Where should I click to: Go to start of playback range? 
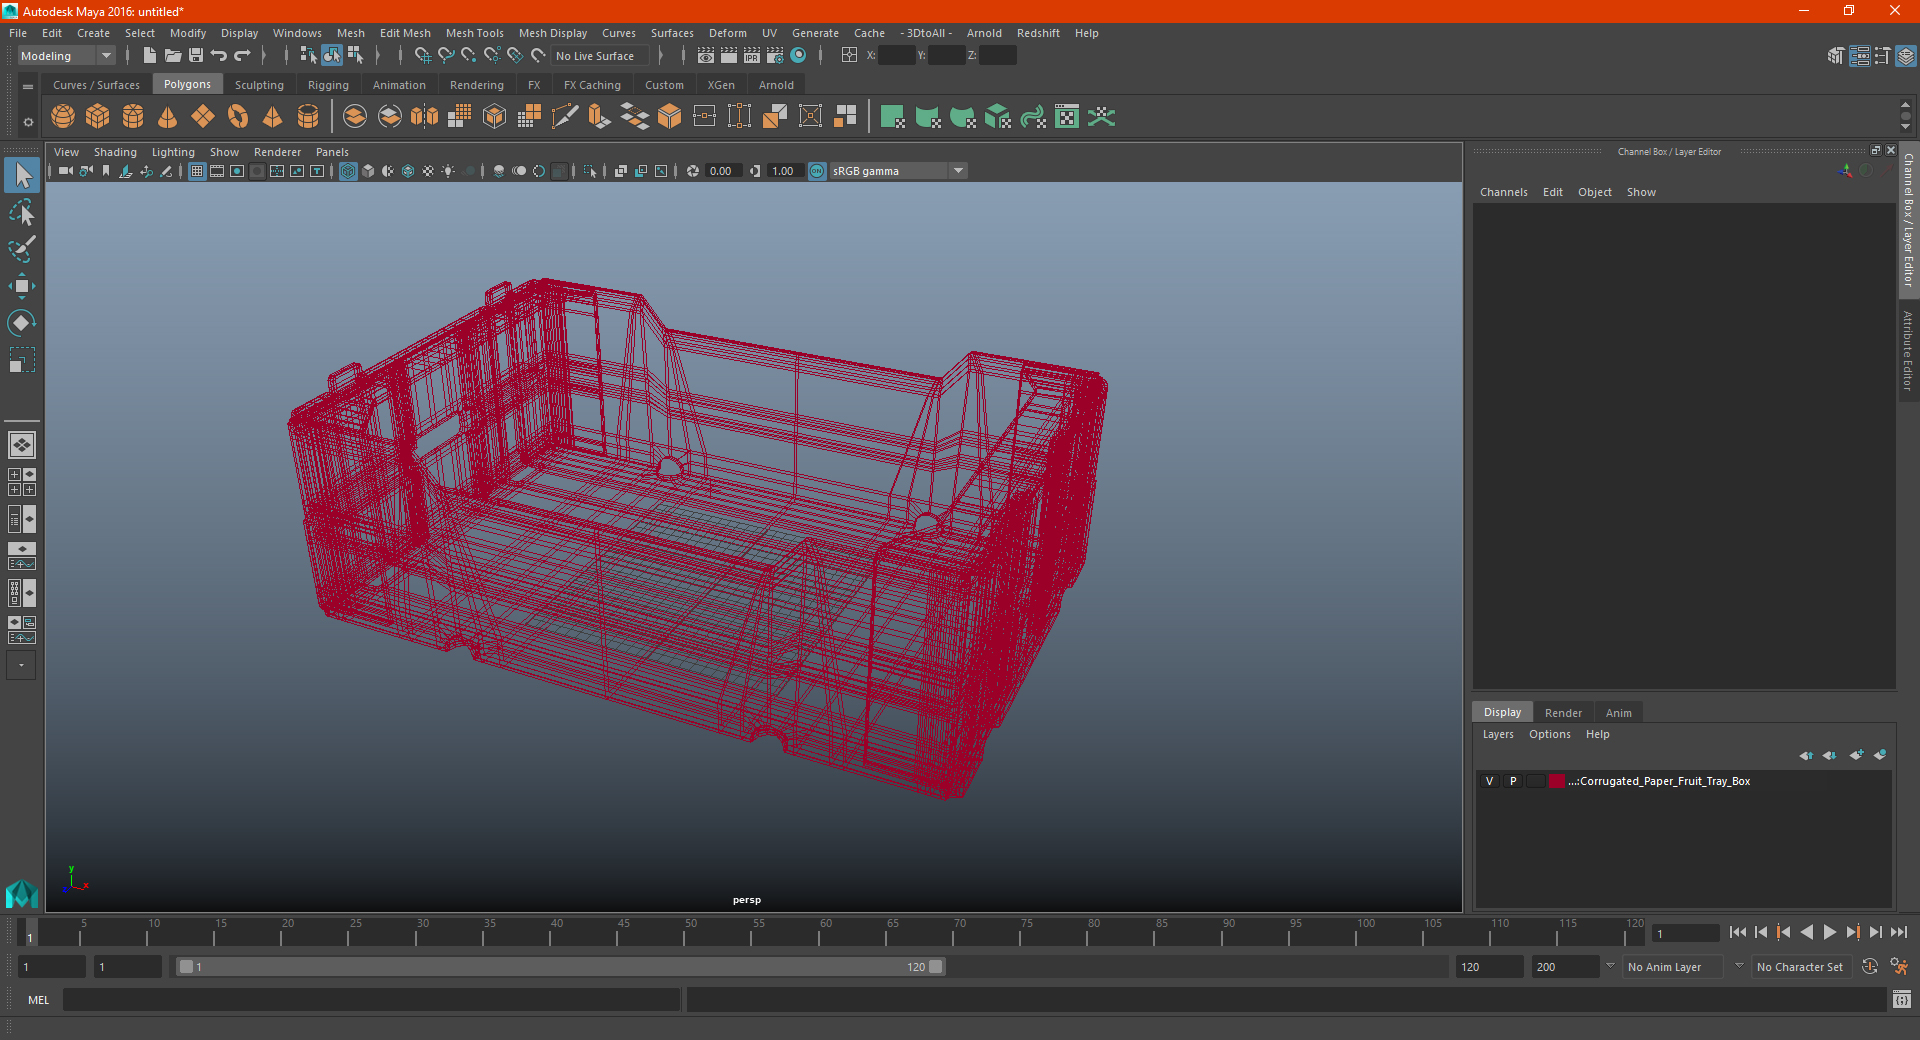pos(1738,932)
